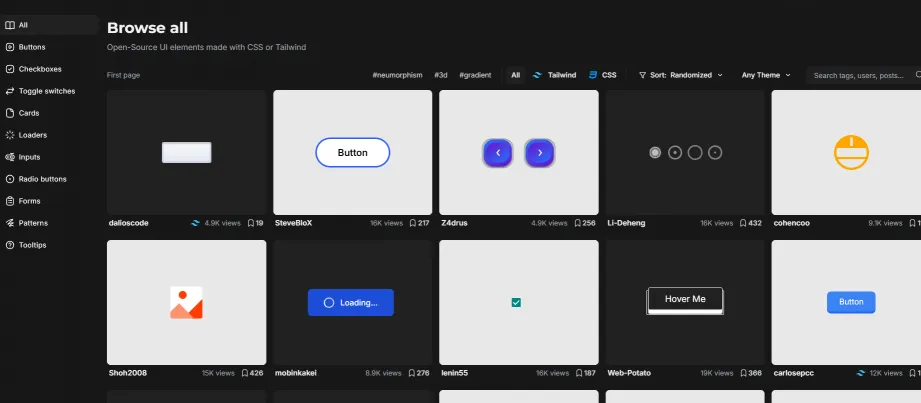Click the Loaders spinner icon in sidebar
Viewport: 921px width, 403px height.
10,135
